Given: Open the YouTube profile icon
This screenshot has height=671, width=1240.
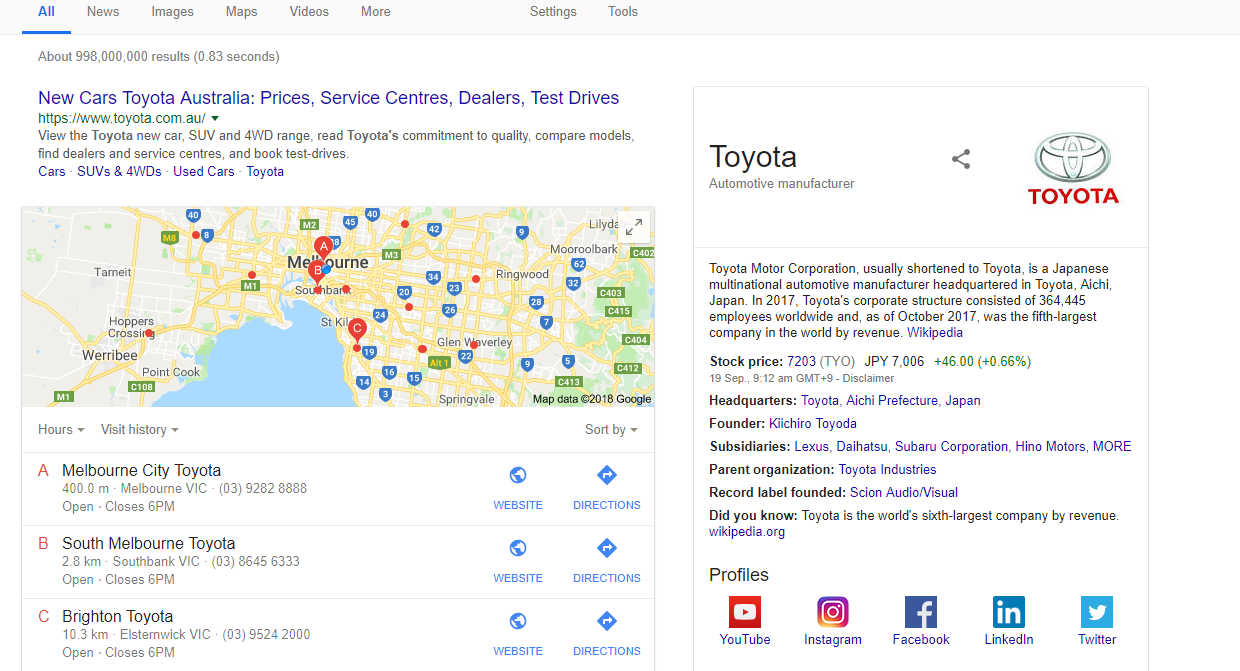Looking at the screenshot, I should pos(745,612).
